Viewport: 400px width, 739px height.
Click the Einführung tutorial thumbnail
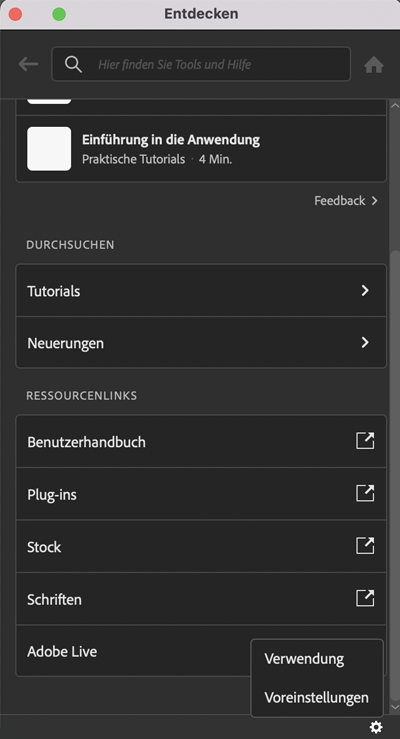pos(49,148)
